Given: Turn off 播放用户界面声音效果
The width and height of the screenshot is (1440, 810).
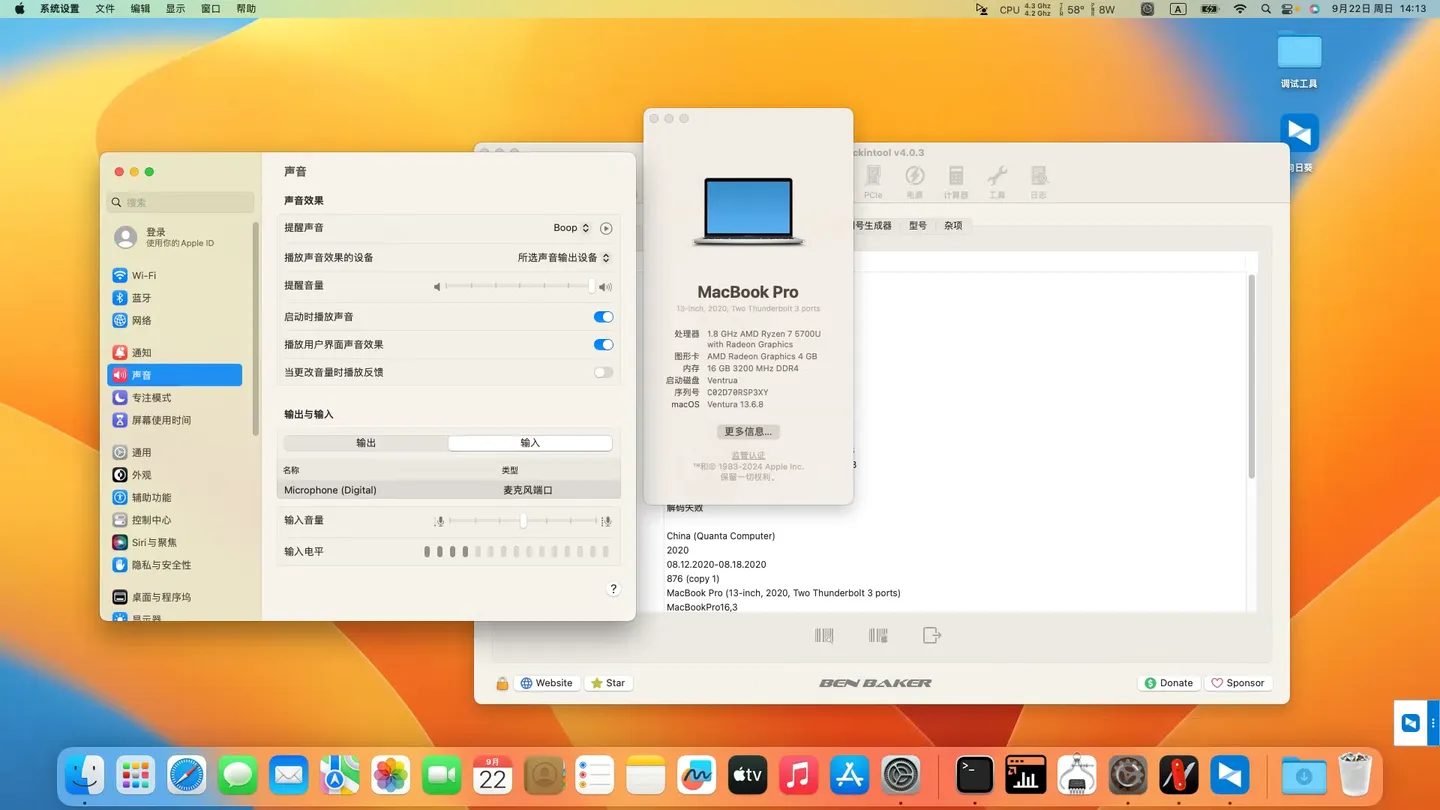Looking at the screenshot, I should (x=603, y=344).
